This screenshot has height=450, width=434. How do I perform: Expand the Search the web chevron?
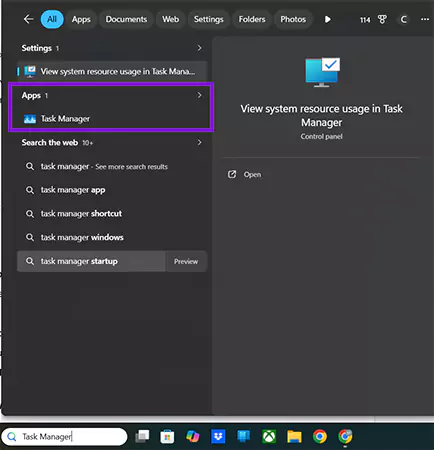[x=199, y=142]
